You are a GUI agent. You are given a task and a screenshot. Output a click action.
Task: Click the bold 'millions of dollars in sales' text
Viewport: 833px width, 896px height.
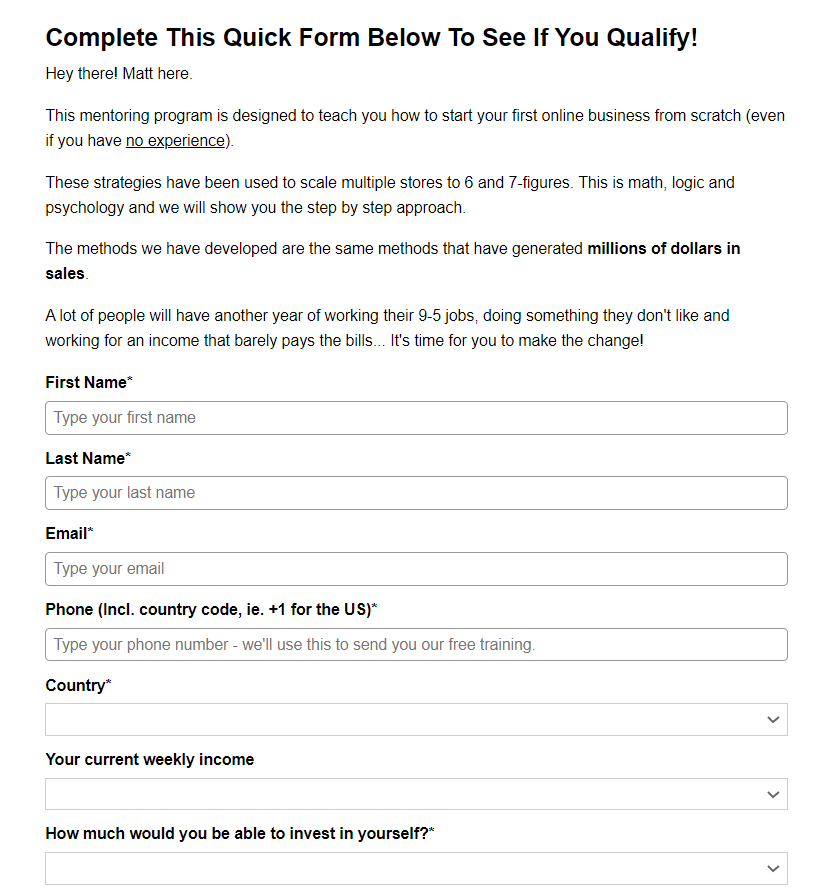[663, 248]
